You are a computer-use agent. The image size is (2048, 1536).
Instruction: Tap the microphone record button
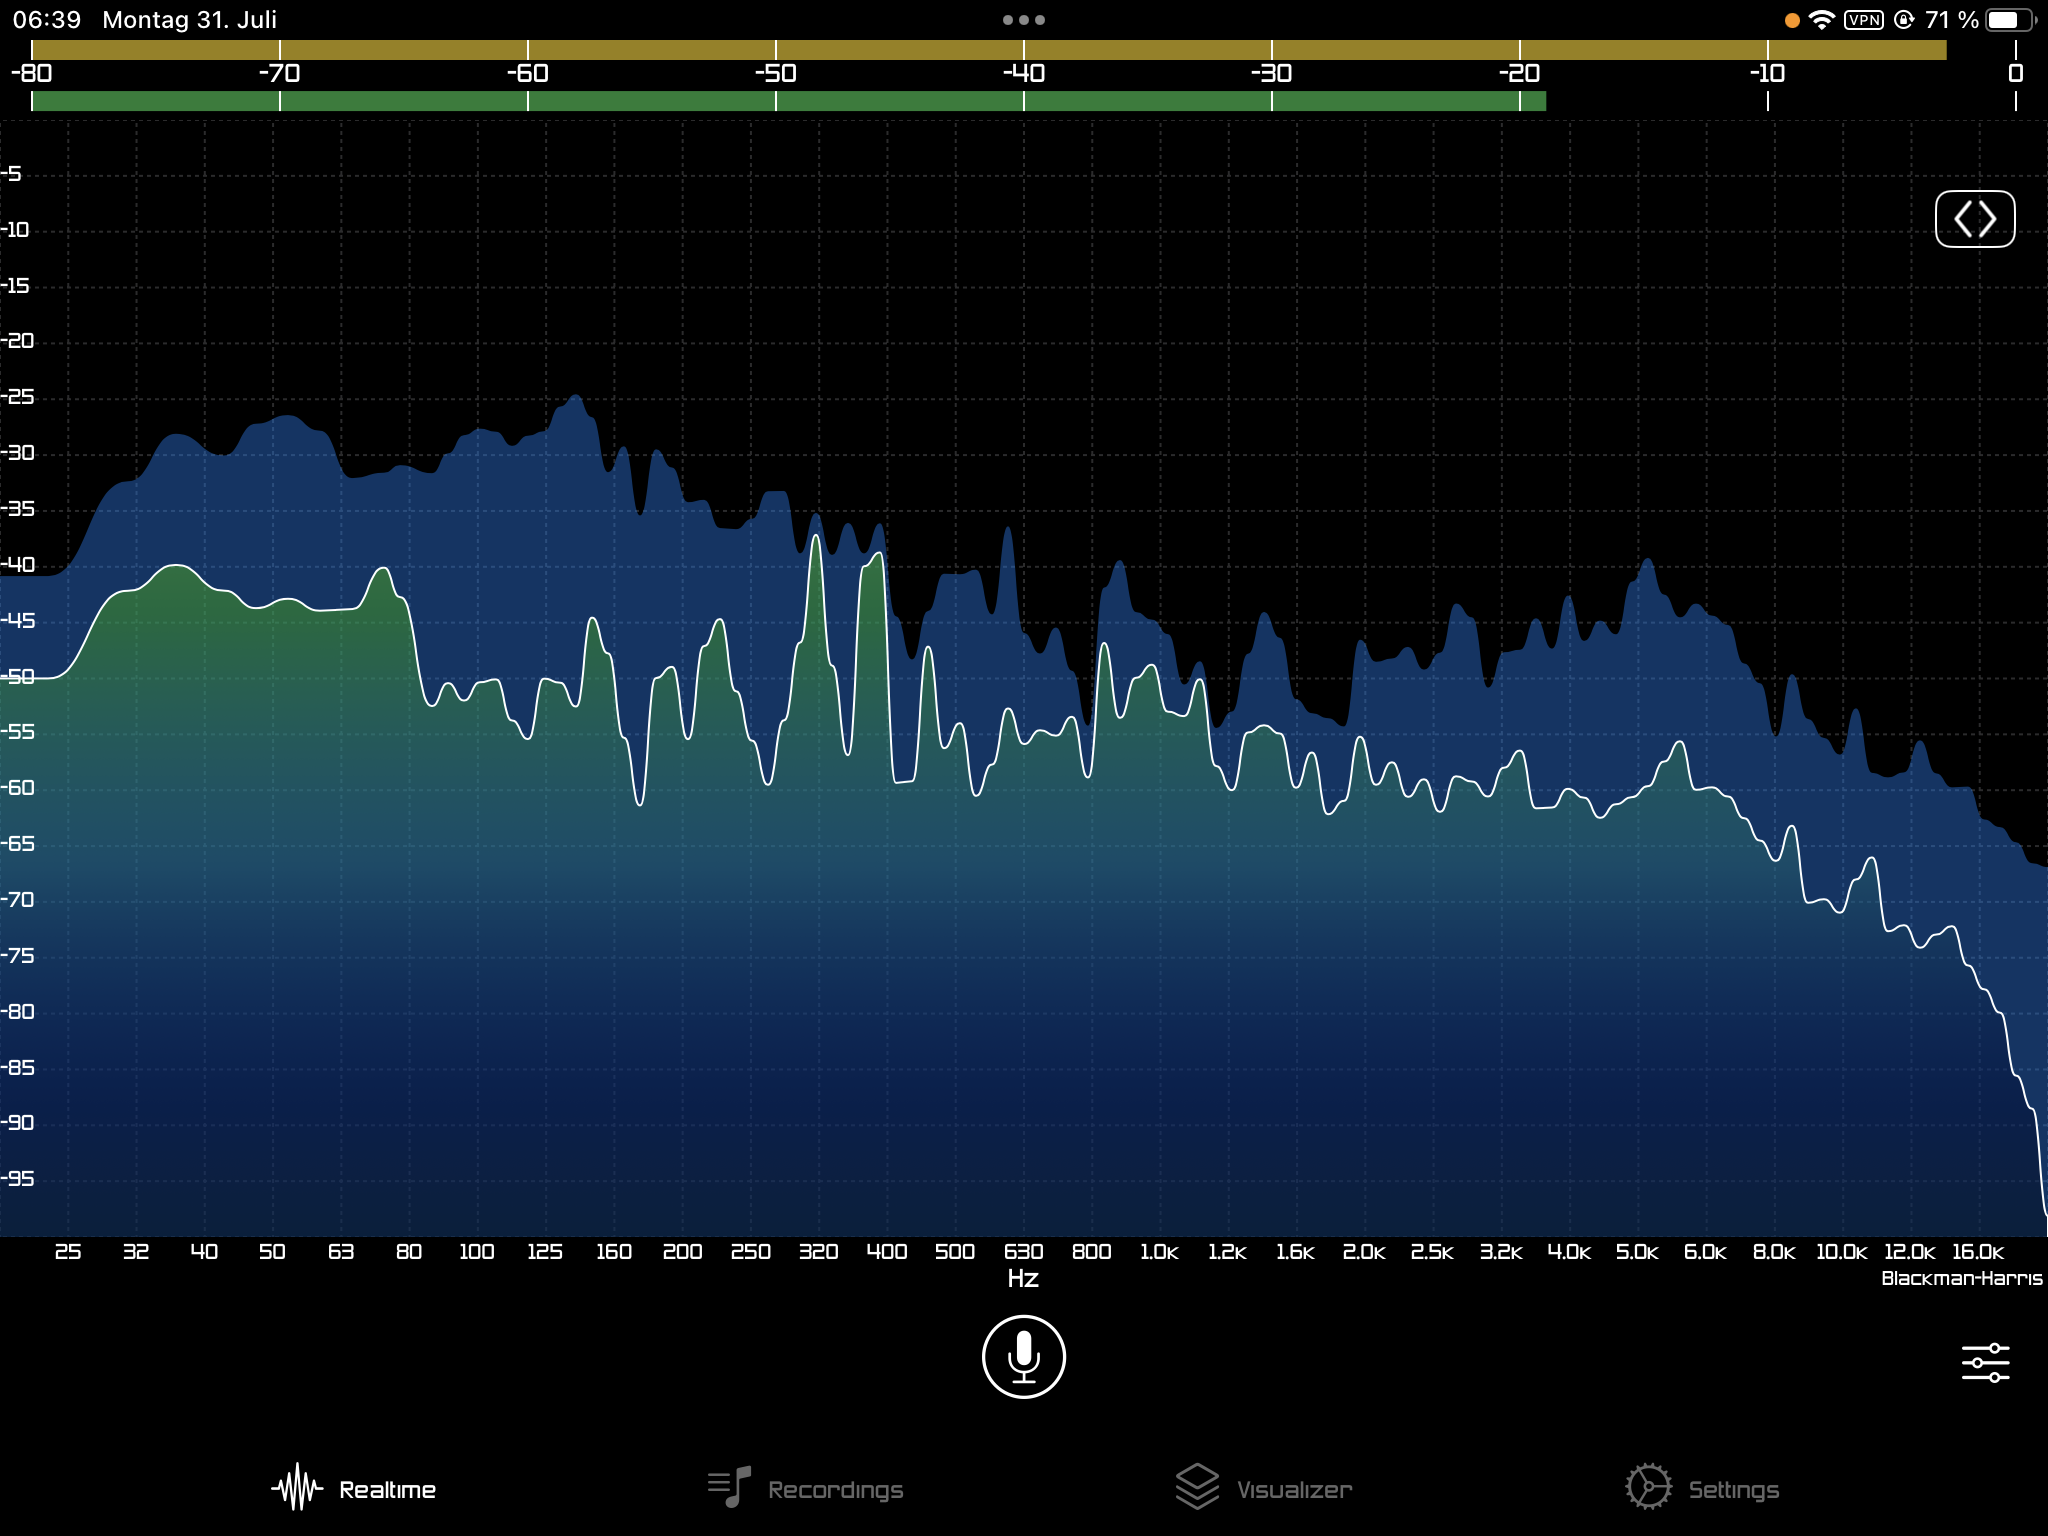tap(1023, 1357)
